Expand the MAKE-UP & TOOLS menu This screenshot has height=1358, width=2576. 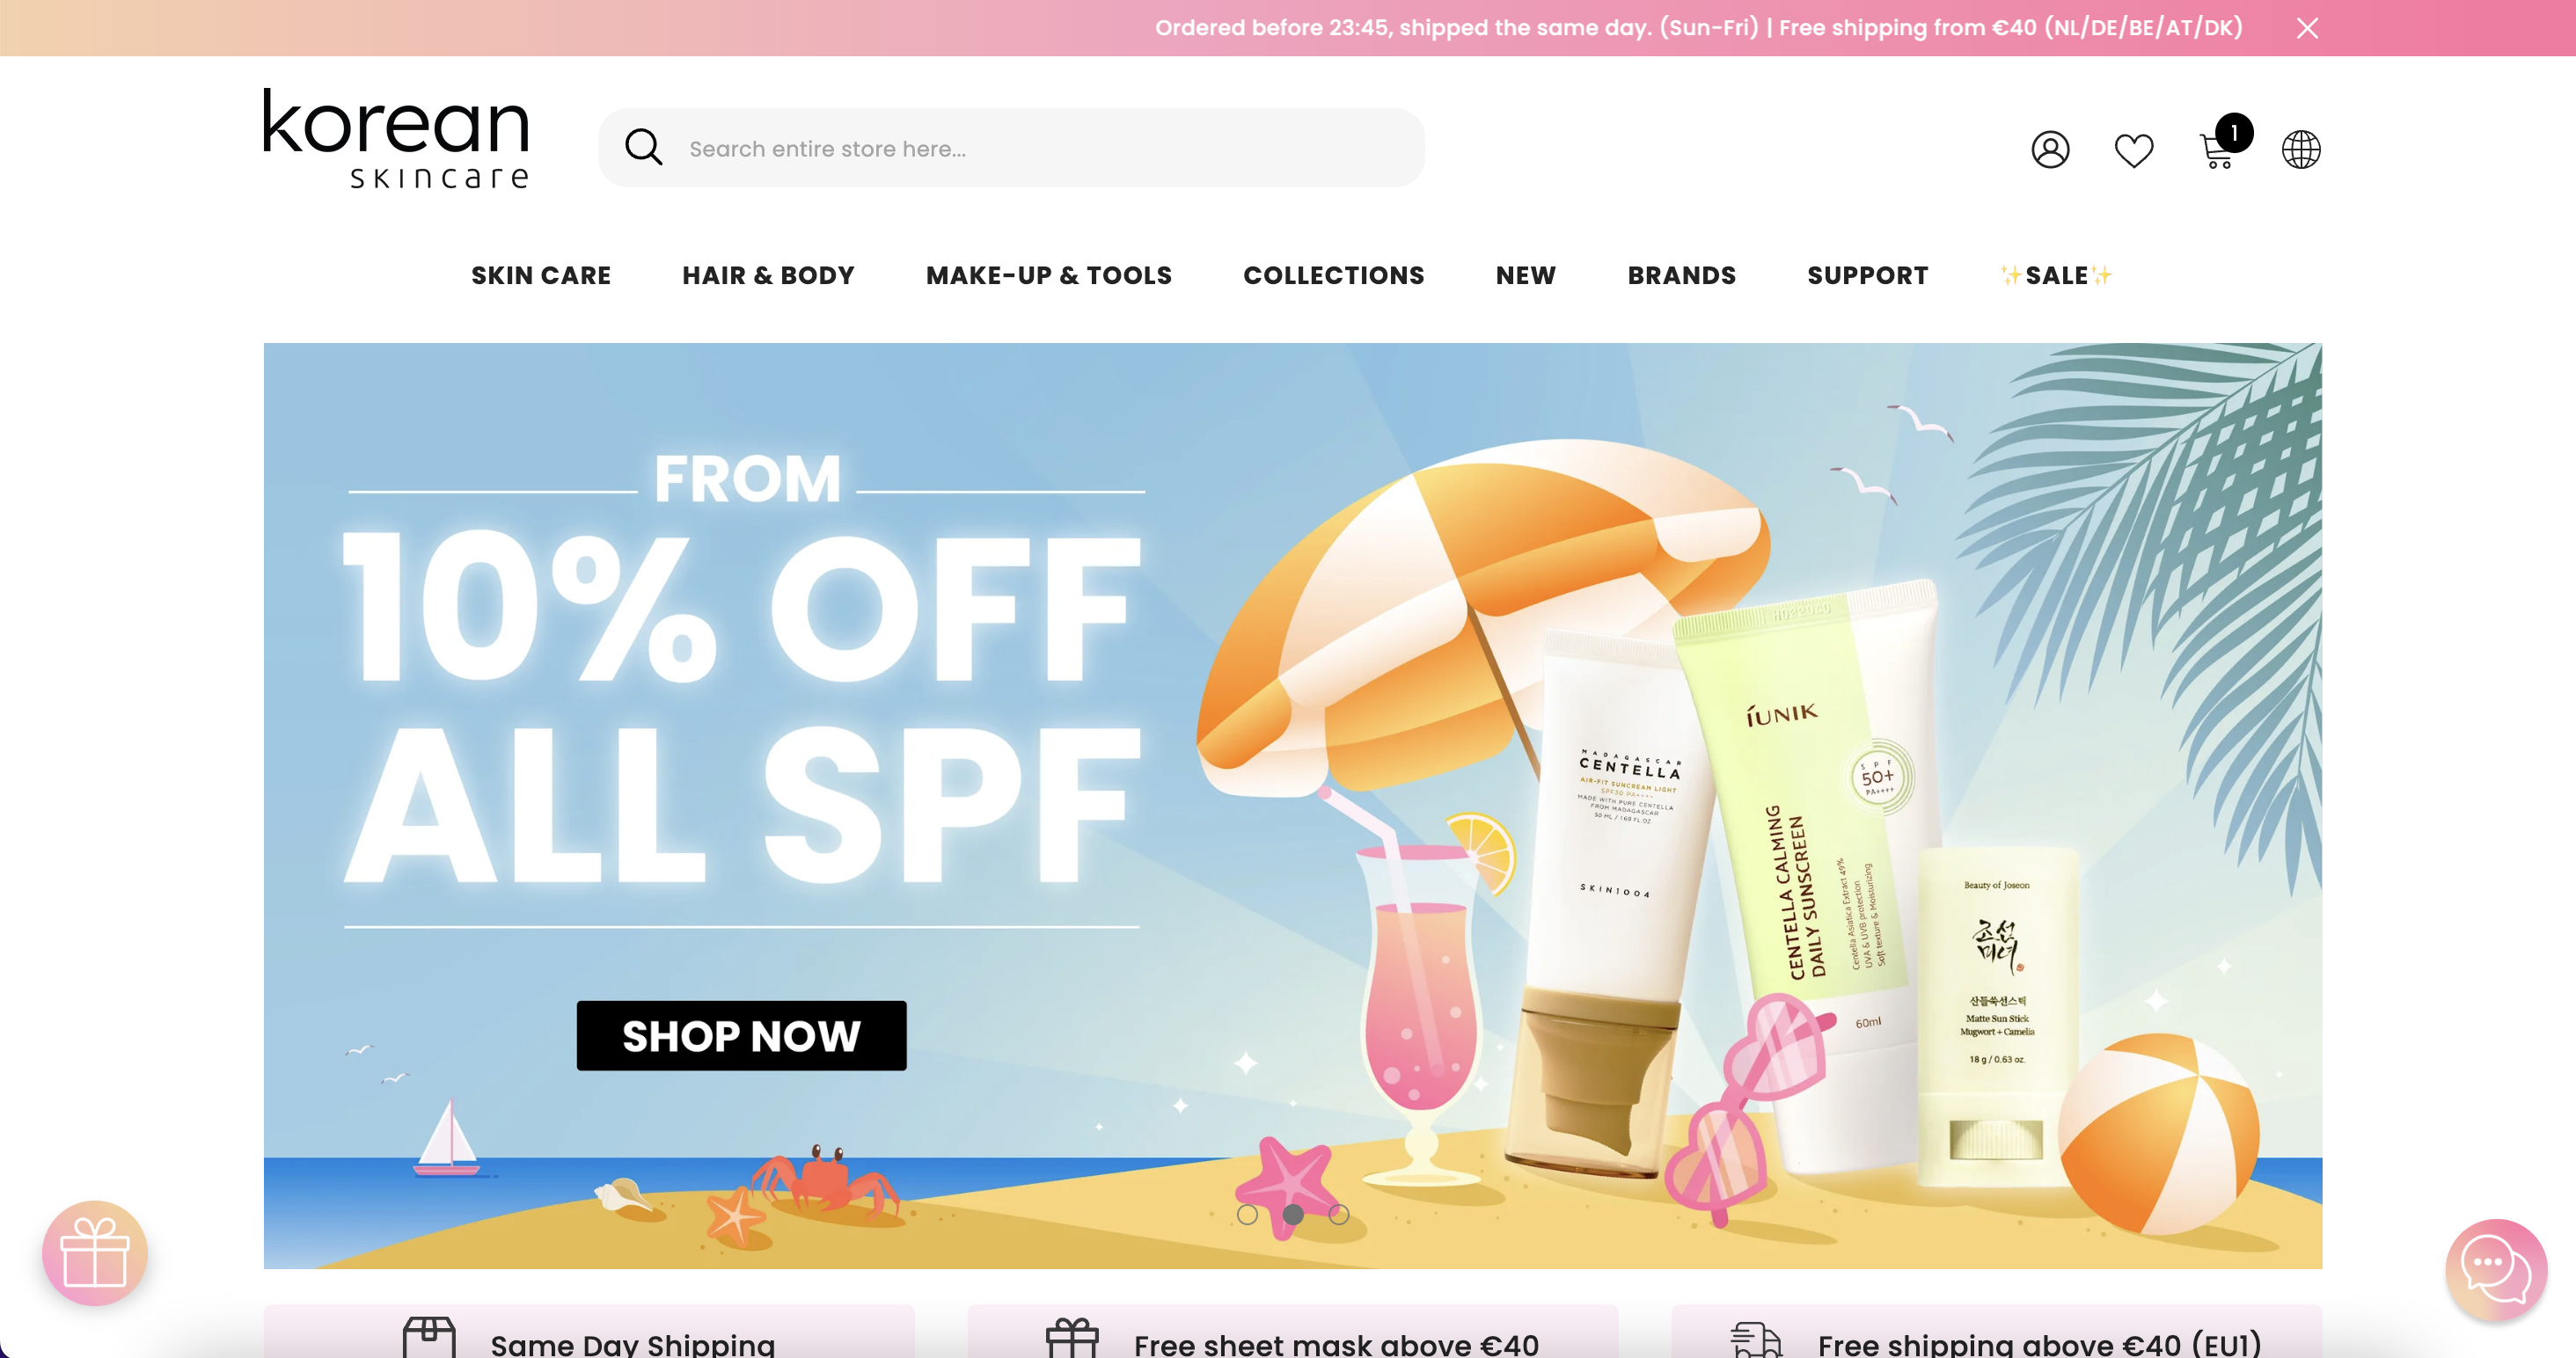coord(1048,275)
